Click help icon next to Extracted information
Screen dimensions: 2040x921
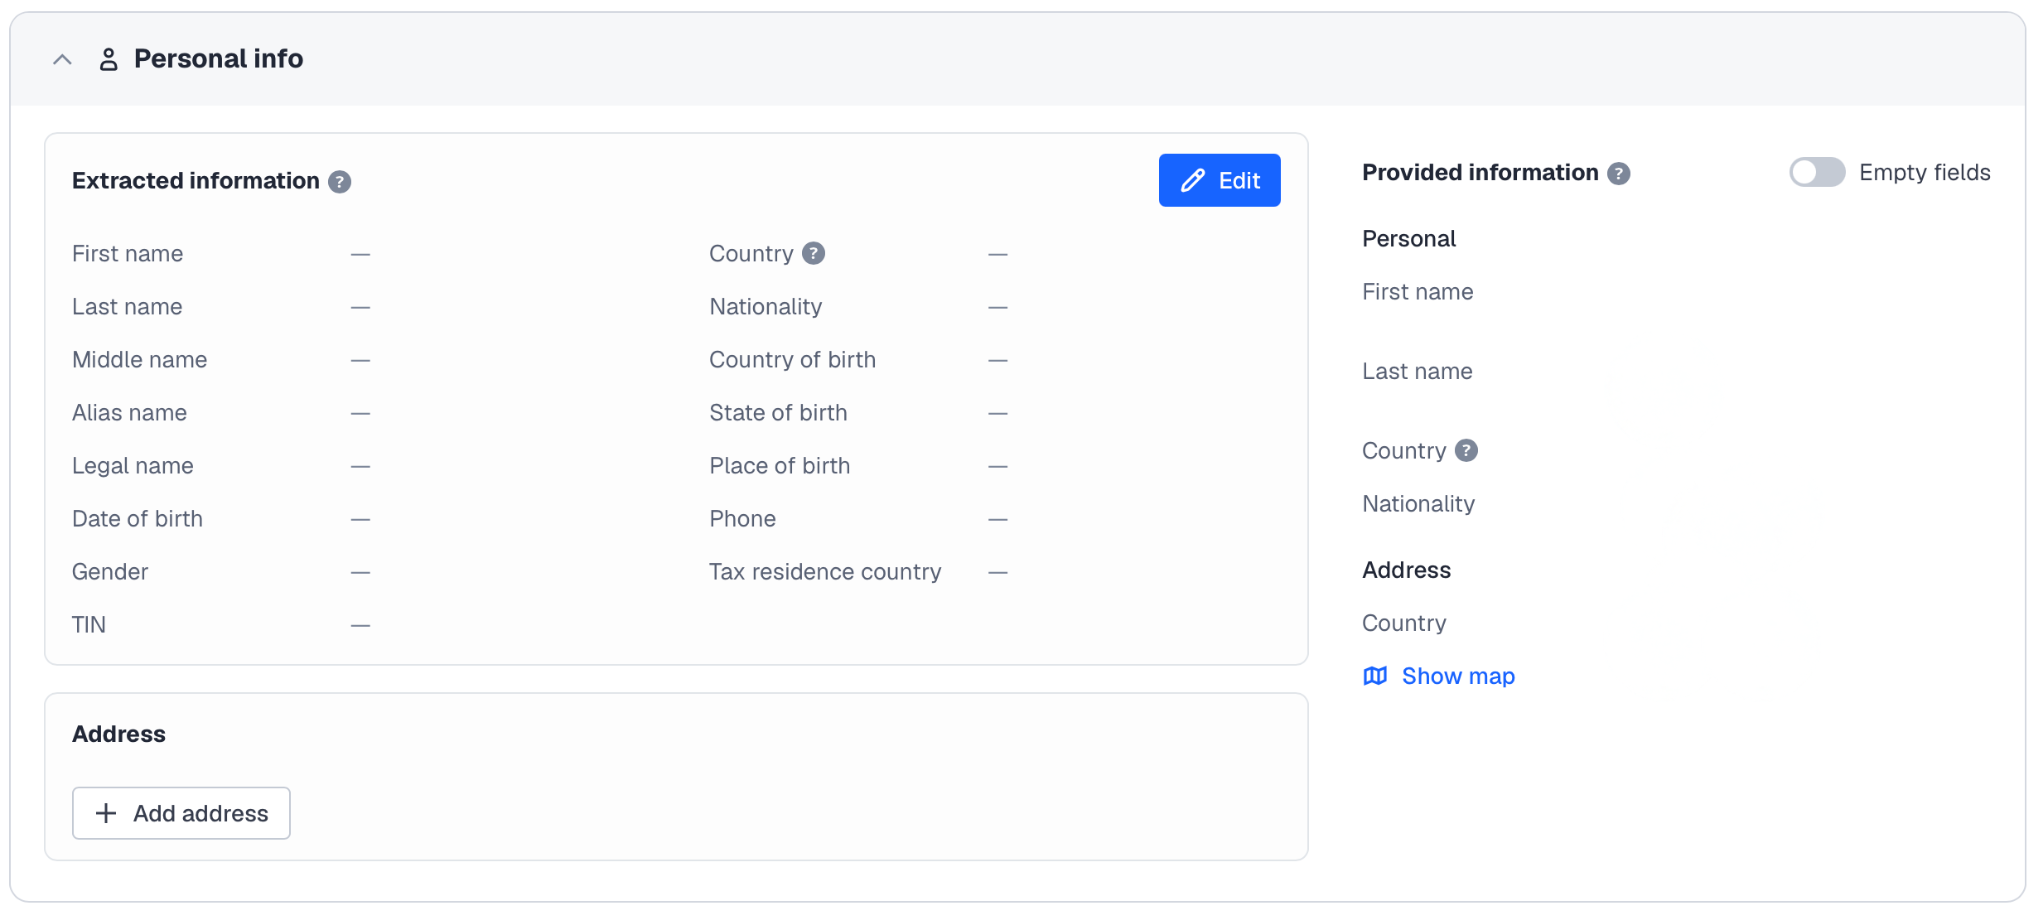tap(340, 182)
